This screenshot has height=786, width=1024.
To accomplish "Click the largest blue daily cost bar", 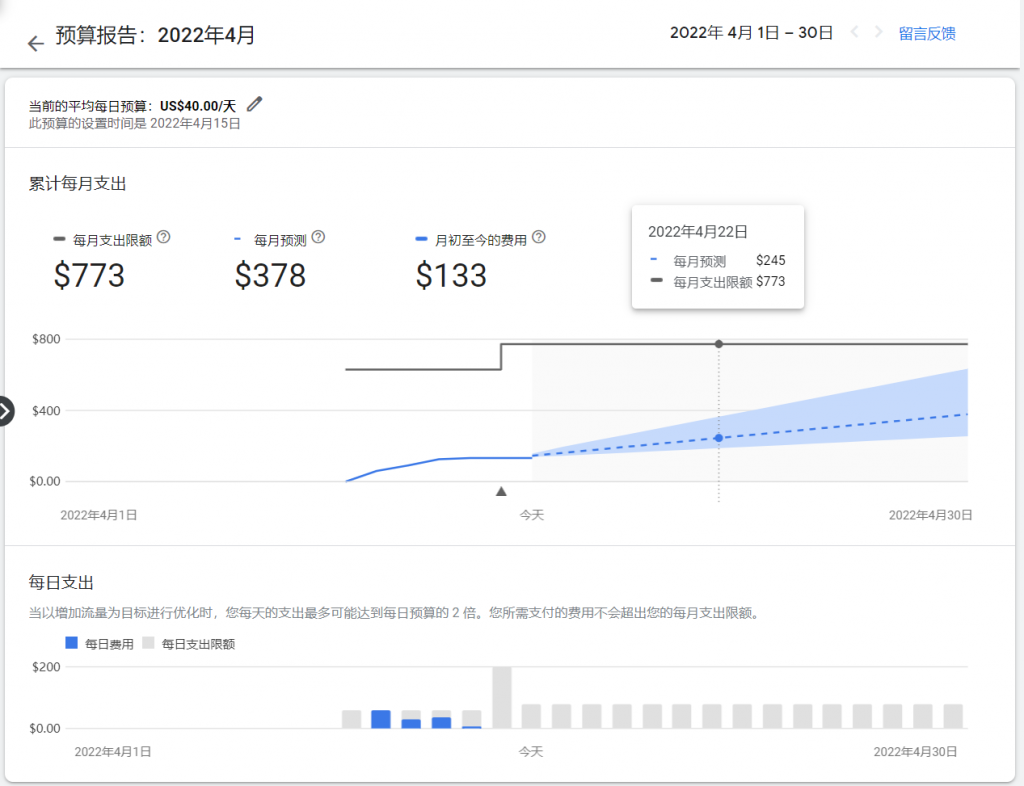I will tap(381, 719).
